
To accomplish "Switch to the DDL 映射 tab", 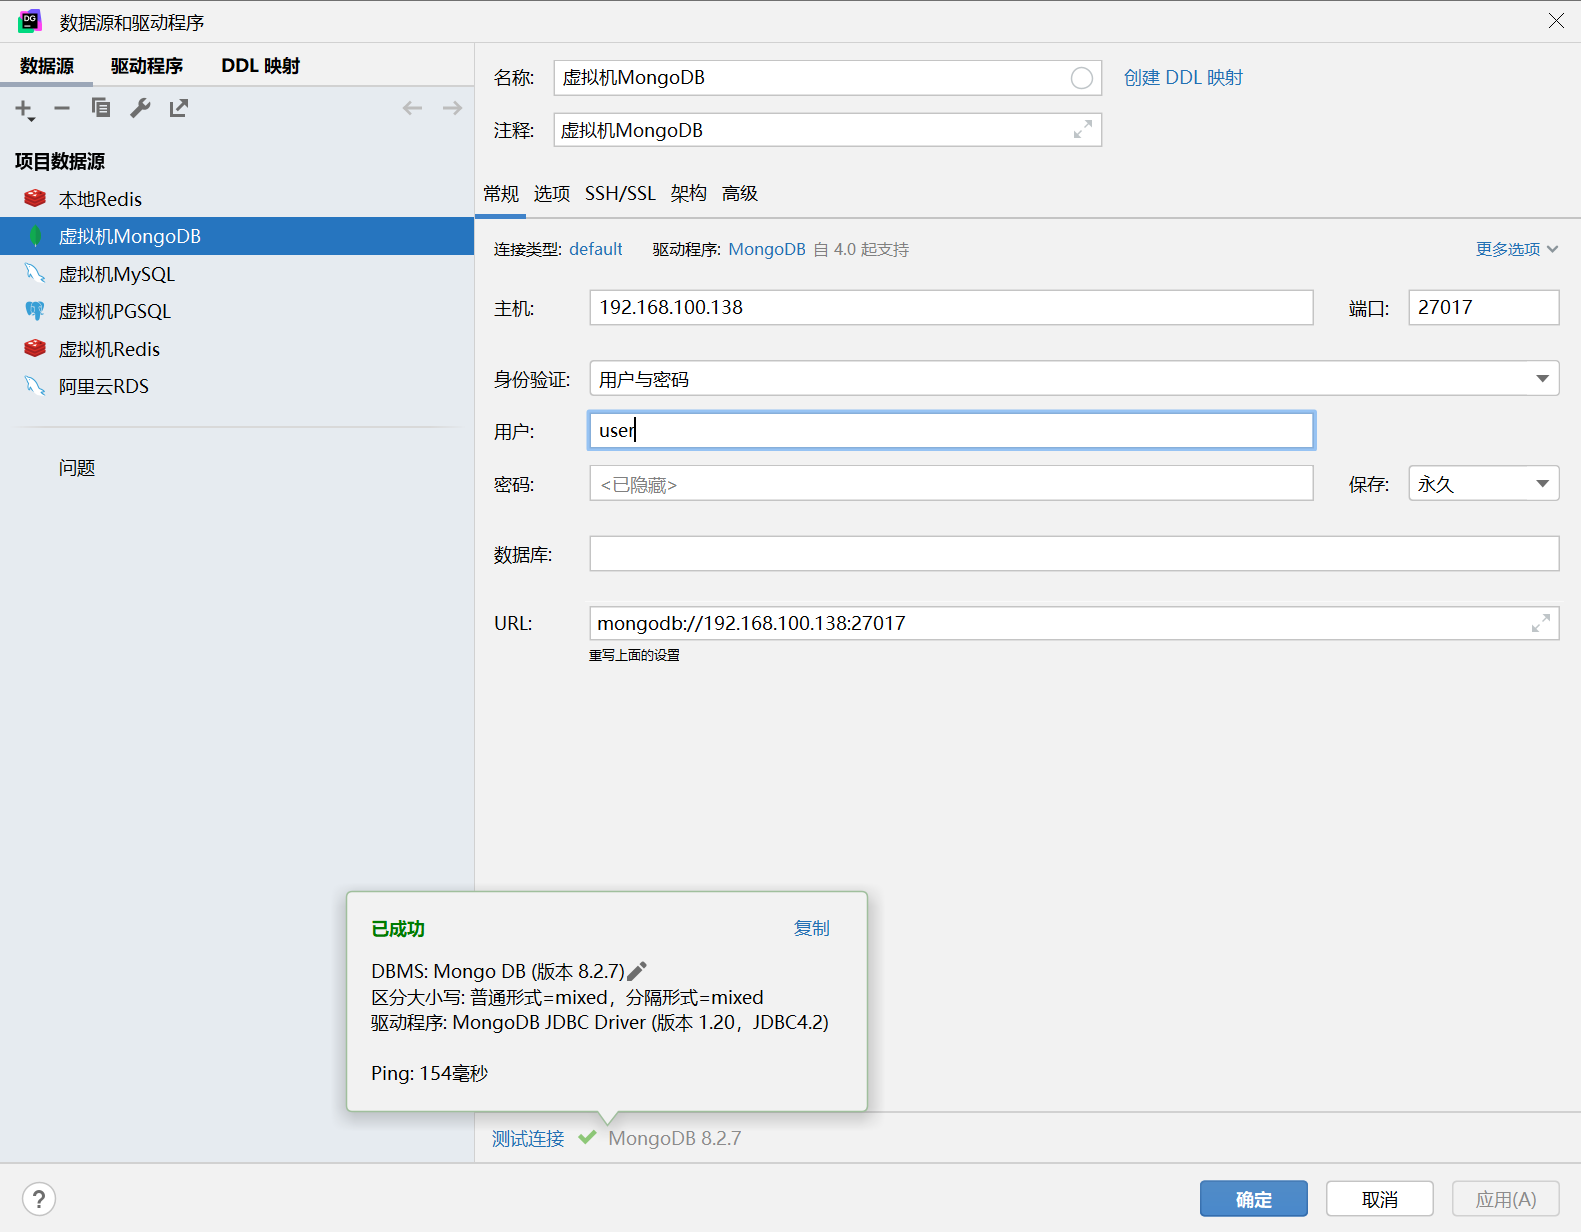I will click(x=261, y=66).
